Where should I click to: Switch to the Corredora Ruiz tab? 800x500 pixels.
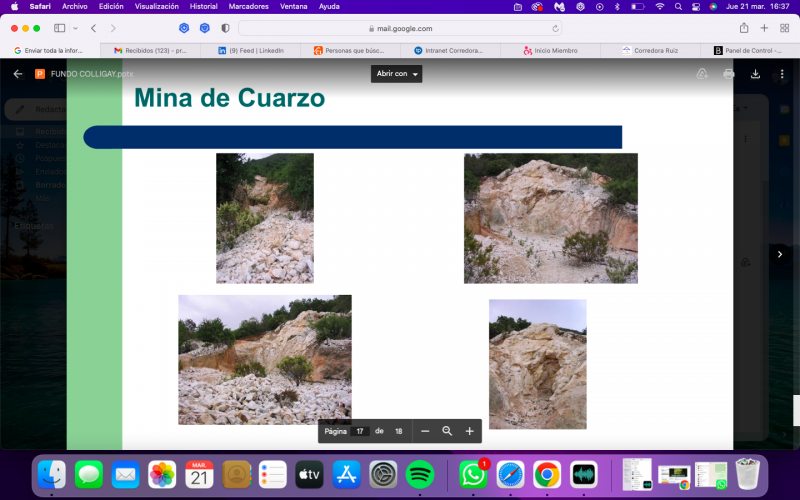point(651,51)
